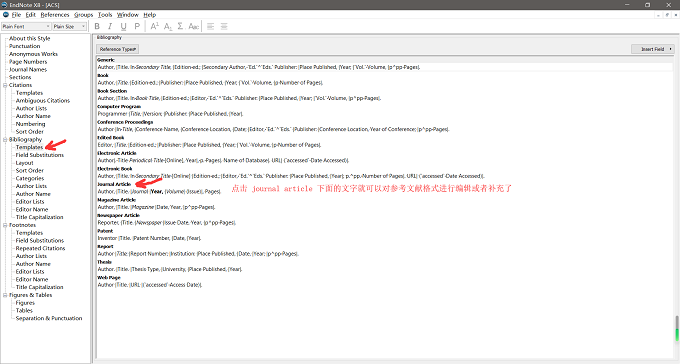Image resolution: width=680 pixels, height=364 pixels.
Task: Open the Reference Types dropdown button
Action: [118, 49]
